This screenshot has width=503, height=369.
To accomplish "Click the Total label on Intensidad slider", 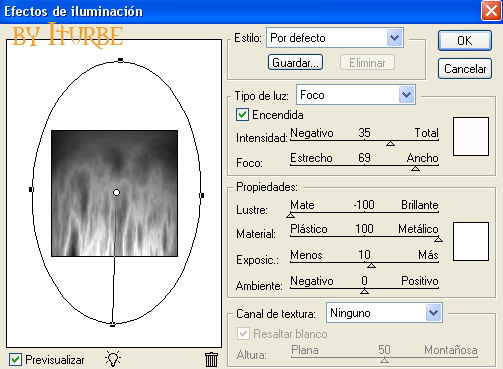I will (x=427, y=133).
